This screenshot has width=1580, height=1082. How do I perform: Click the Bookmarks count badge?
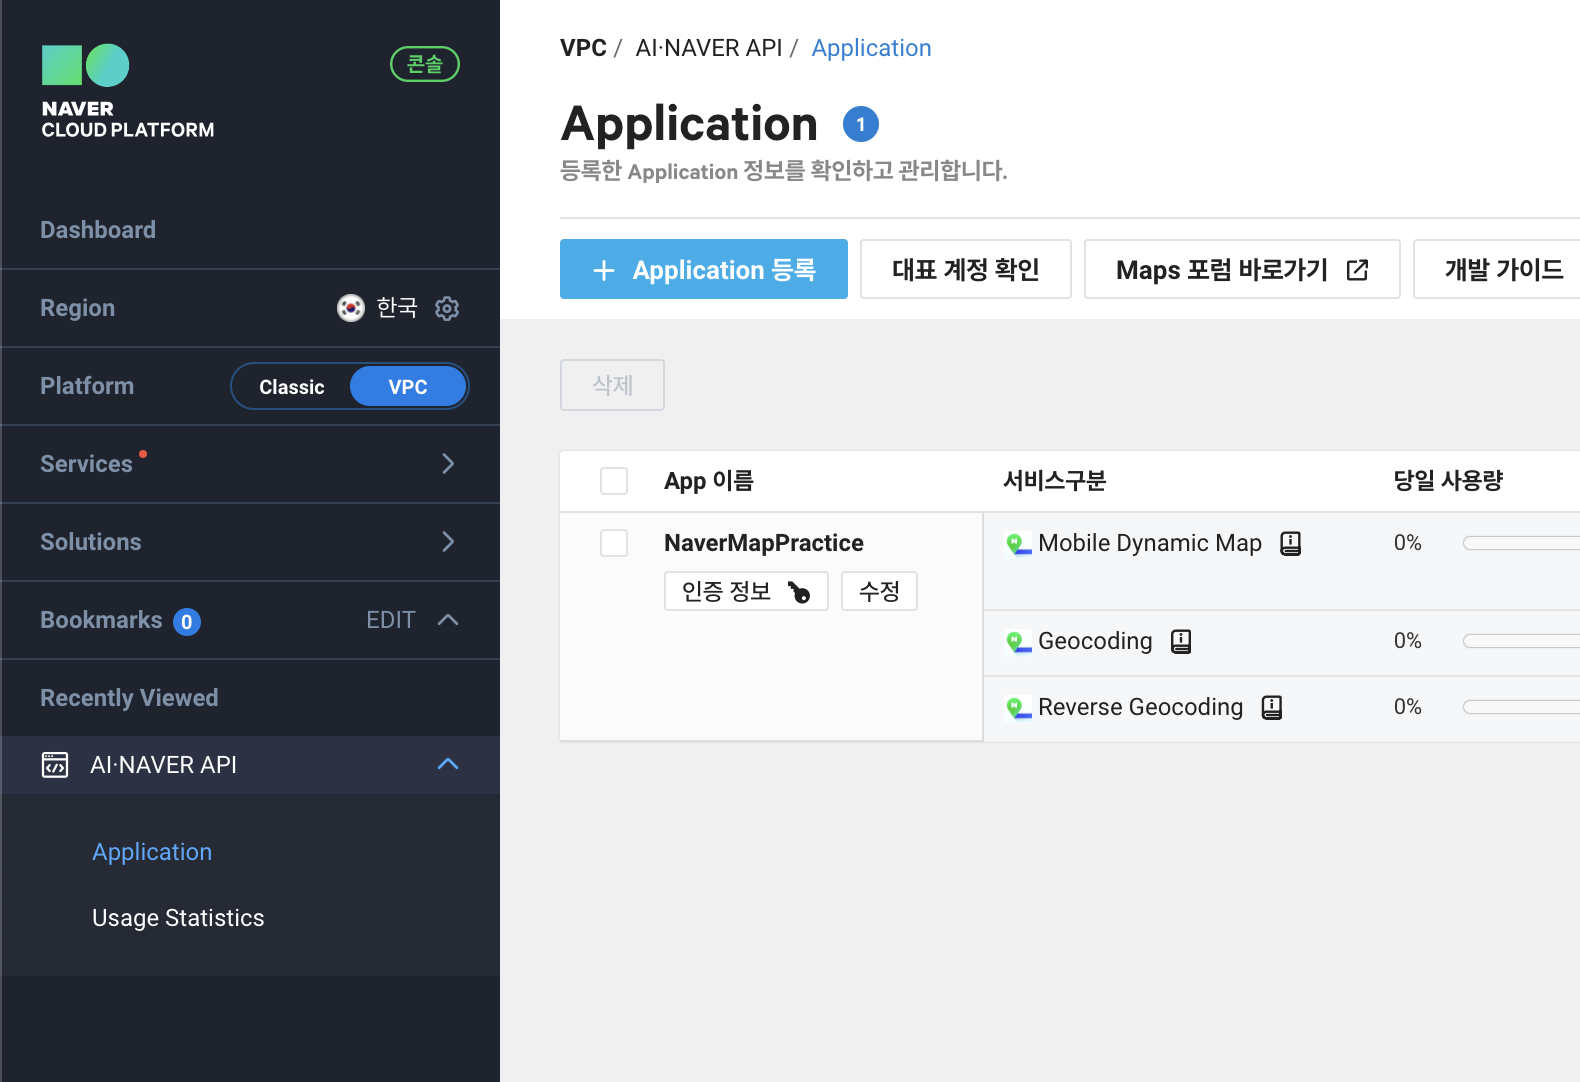tap(187, 622)
